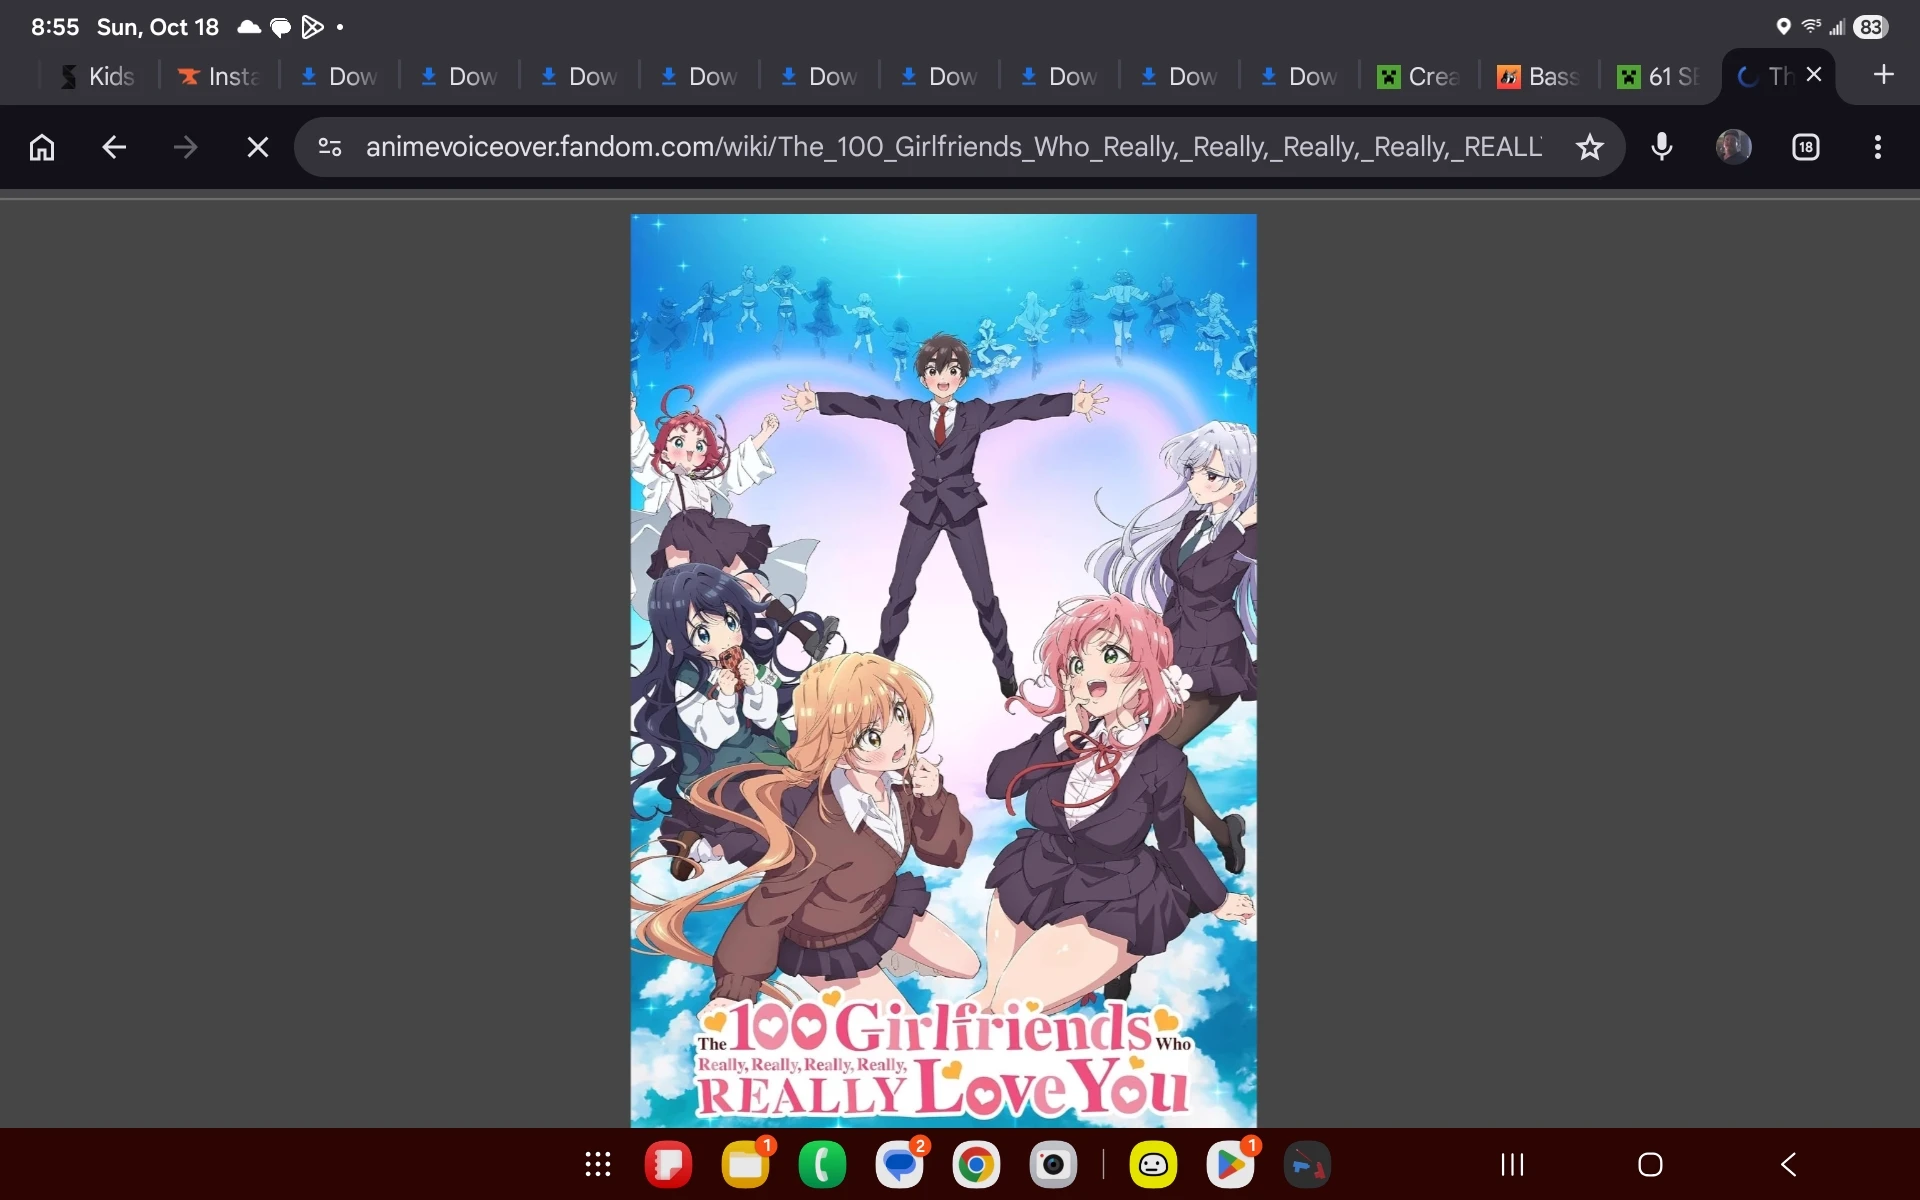Tap the 100 Girlfriends poster image

[943, 670]
